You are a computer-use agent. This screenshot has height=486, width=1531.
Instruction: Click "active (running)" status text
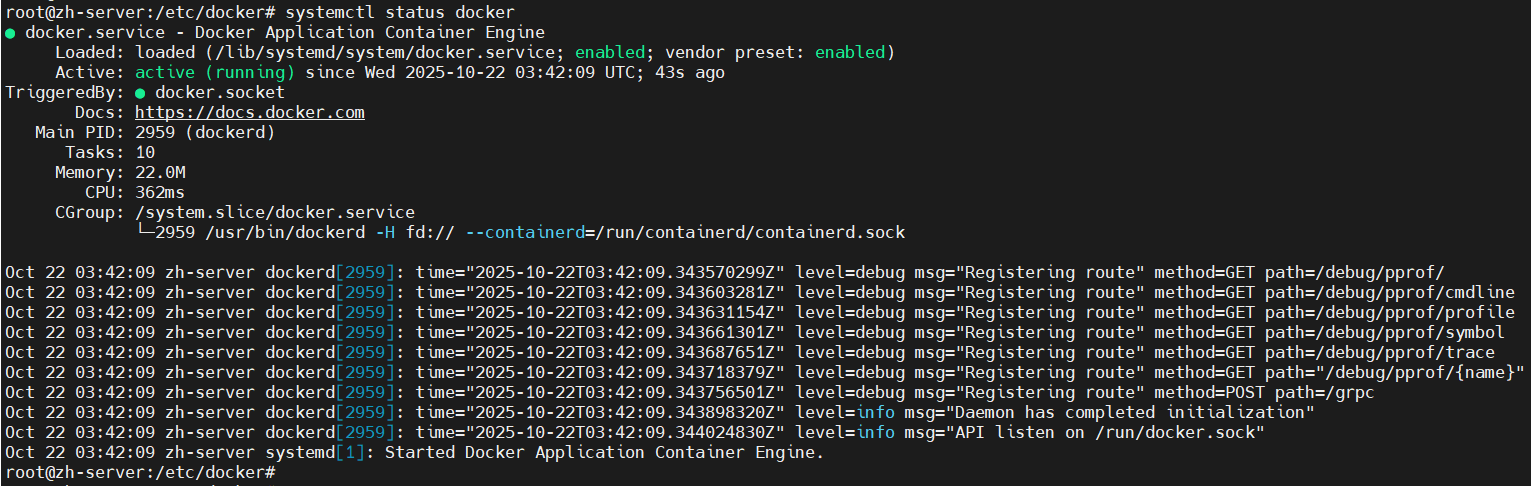[215, 72]
